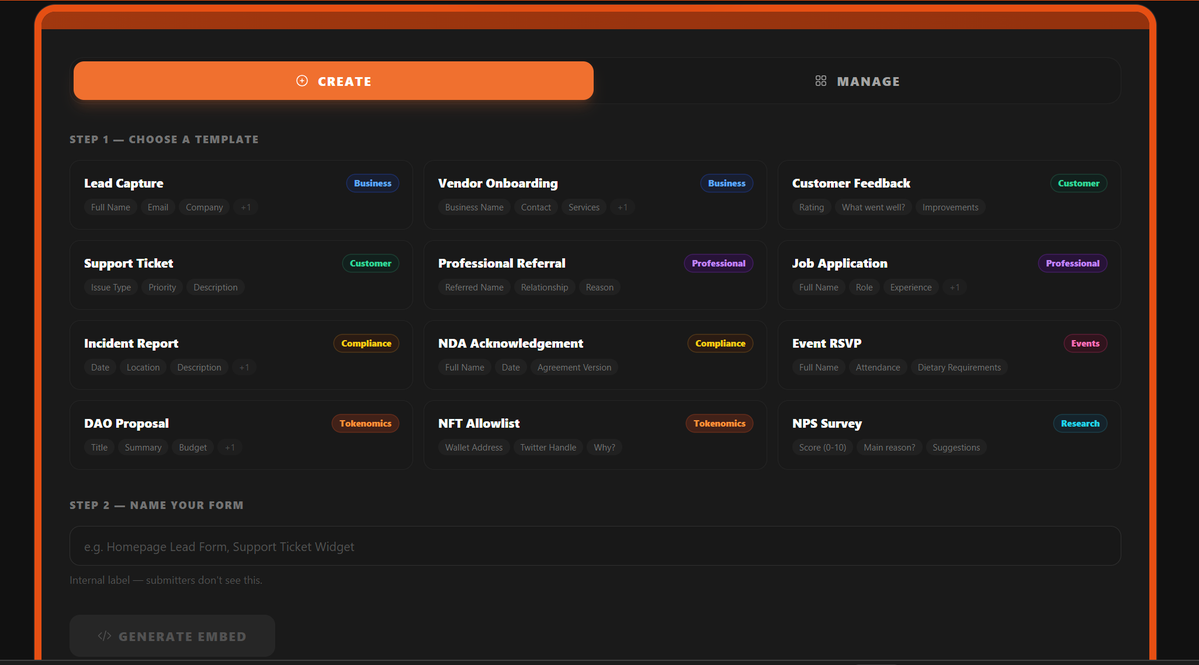Click the Research badge on NPS Survey

coord(1080,423)
